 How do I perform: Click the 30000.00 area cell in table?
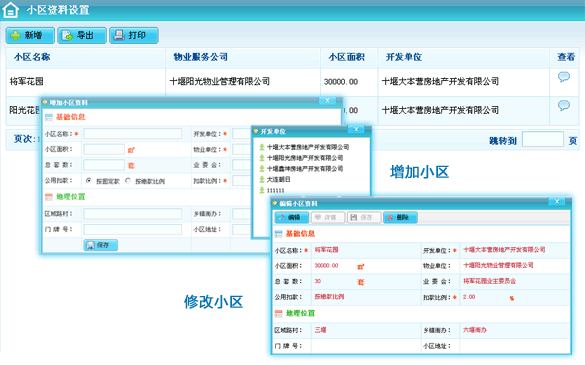[x=341, y=82]
